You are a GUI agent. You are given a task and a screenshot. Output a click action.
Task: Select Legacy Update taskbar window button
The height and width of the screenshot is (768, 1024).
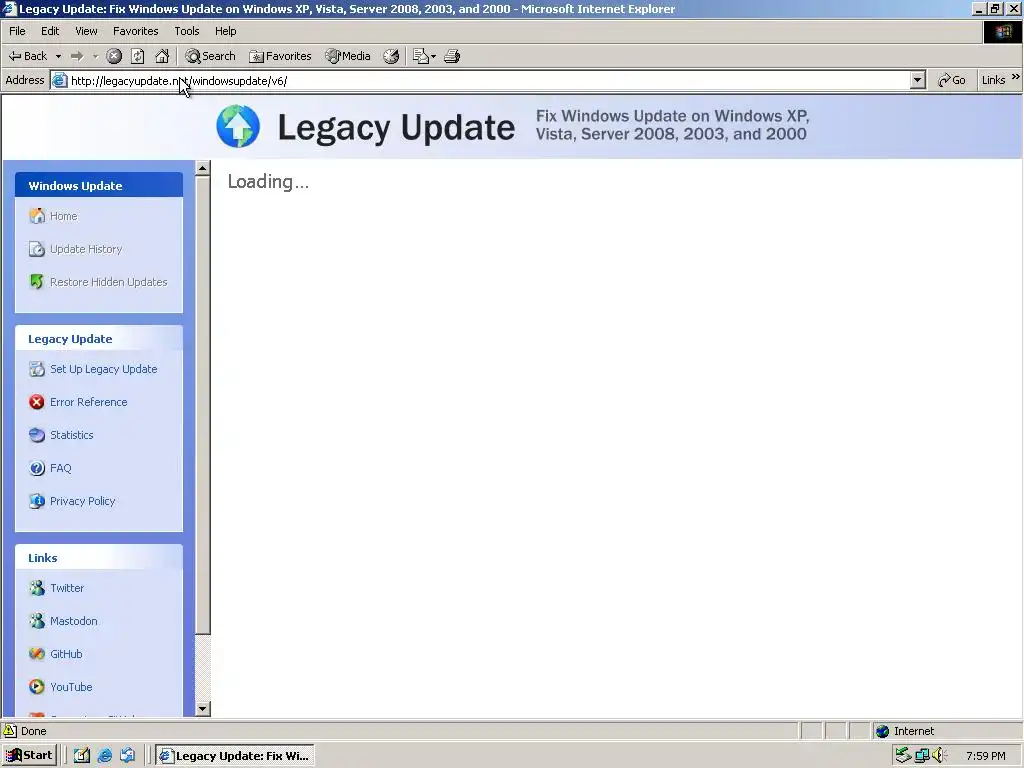coord(235,756)
